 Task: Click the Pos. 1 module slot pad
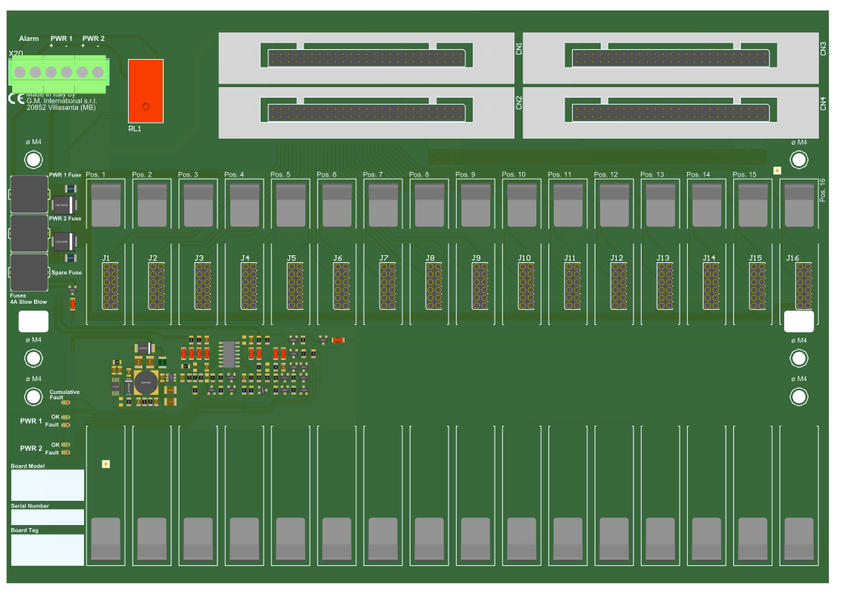tap(105, 210)
